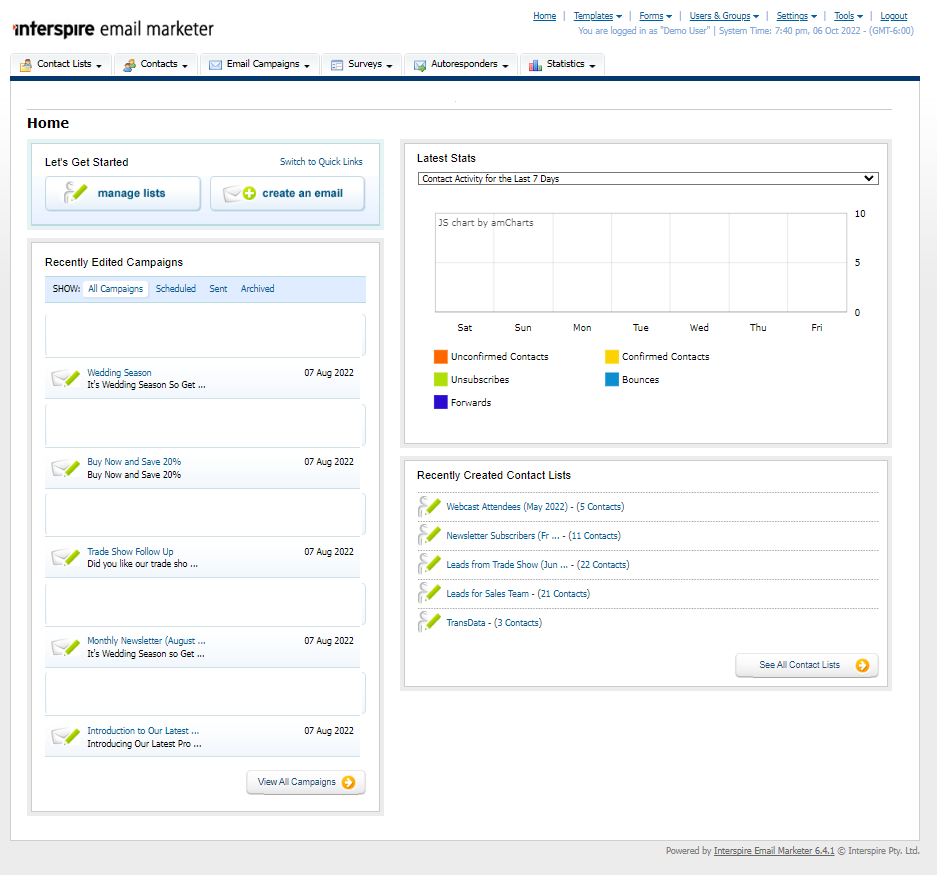Switch to the Scheduled campaigns filter
The width and height of the screenshot is (937, 875).
coord(176,288)
